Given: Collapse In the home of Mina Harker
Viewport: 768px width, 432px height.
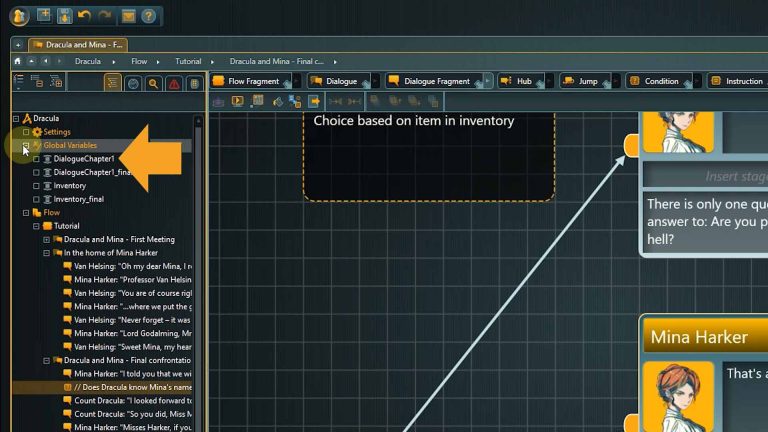Looking at the screenshot, I should tap(47, 253).
